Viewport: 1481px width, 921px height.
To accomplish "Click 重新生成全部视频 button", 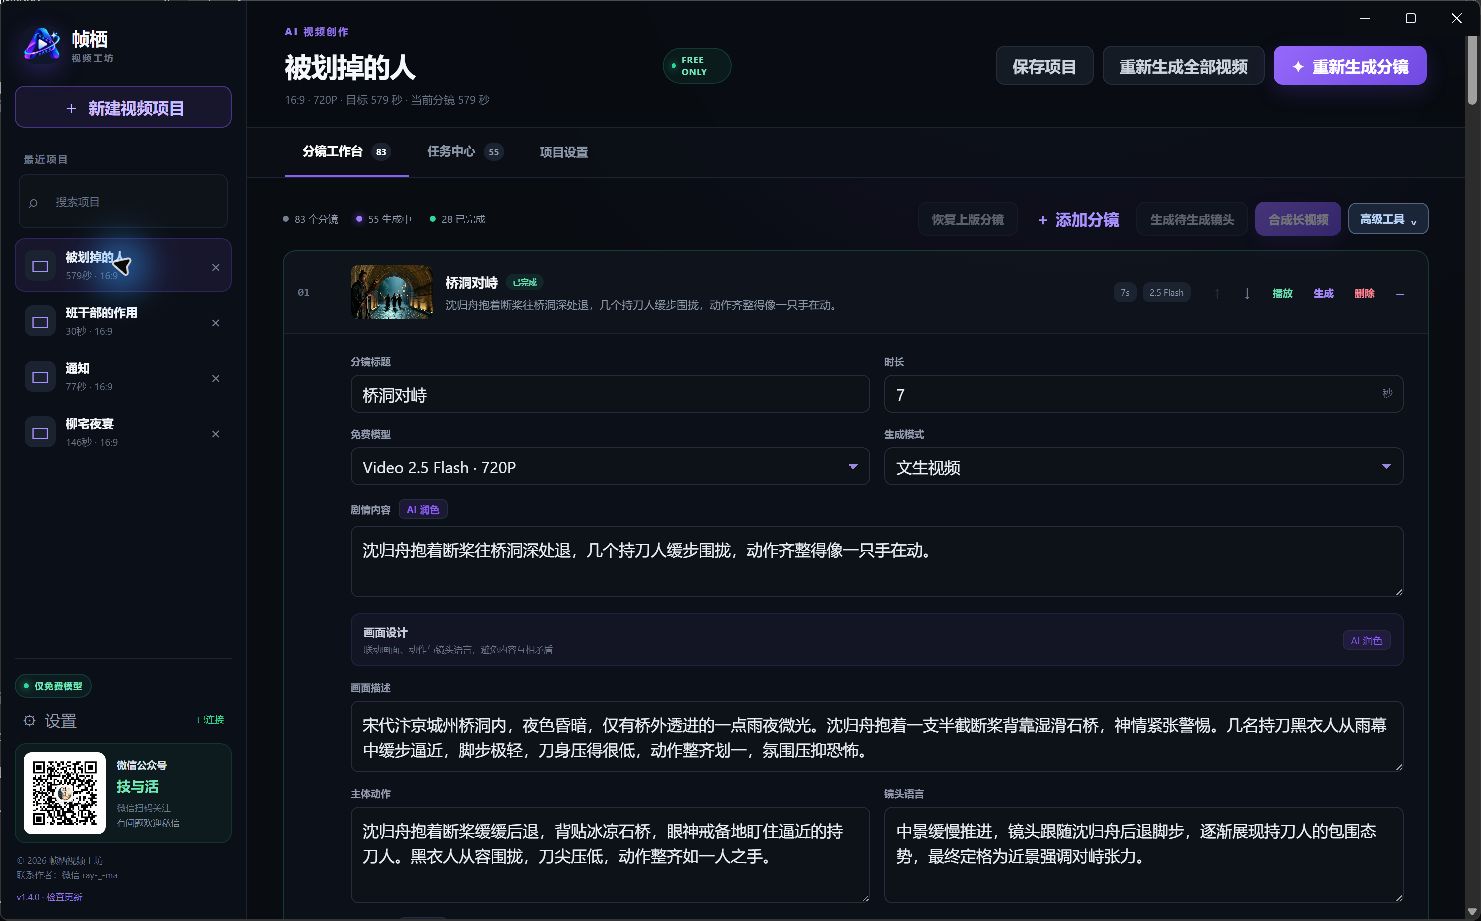I will point(1183,67).
